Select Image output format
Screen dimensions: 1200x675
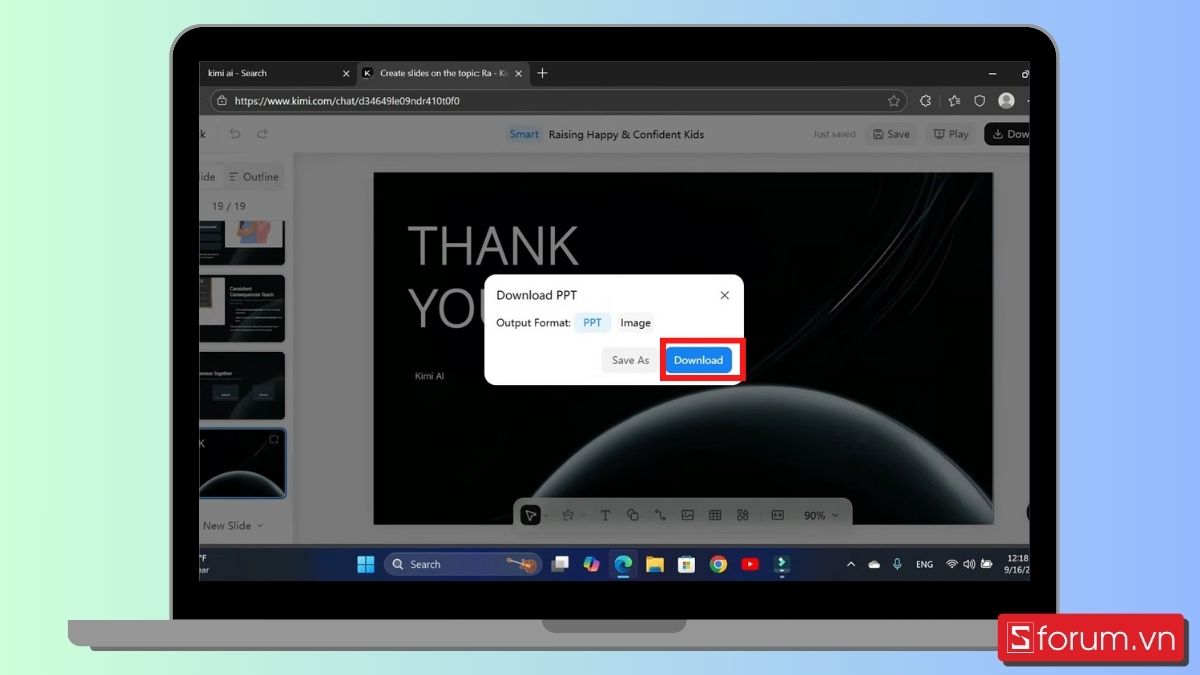point(635,322)
